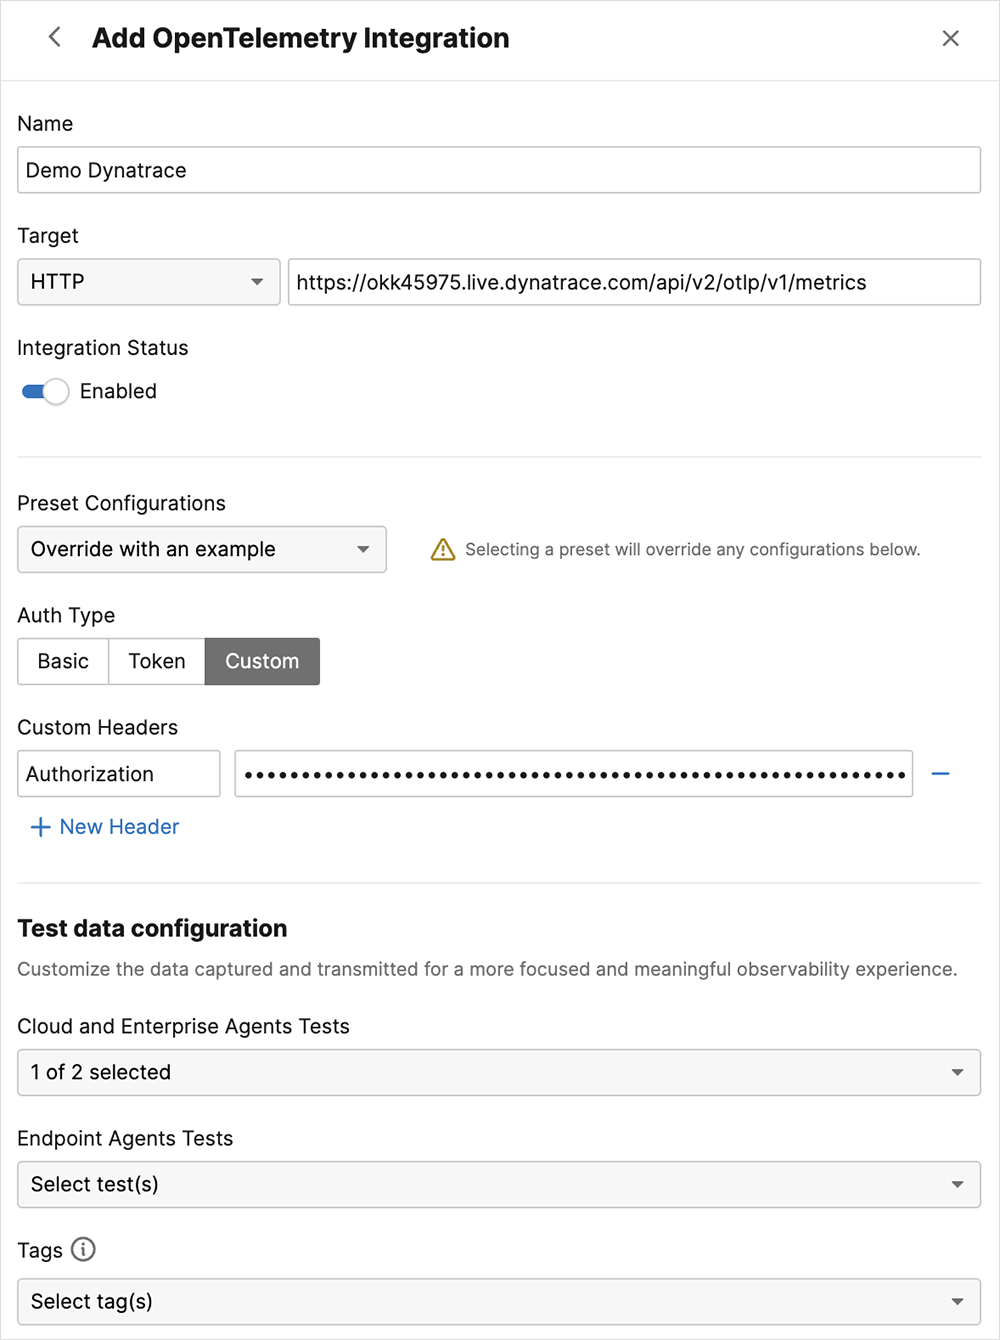Click the Authorization header name field
The image size is (1000, 1340).
point(118,774)
